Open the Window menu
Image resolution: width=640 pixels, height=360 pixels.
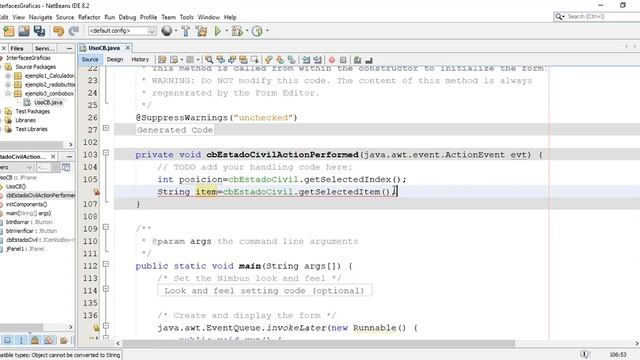pos(209,17)
